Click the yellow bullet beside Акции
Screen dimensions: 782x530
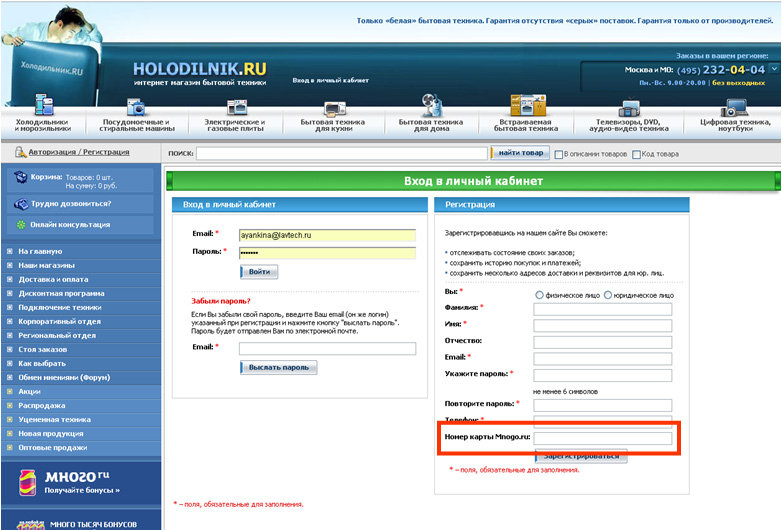point(9,391)
